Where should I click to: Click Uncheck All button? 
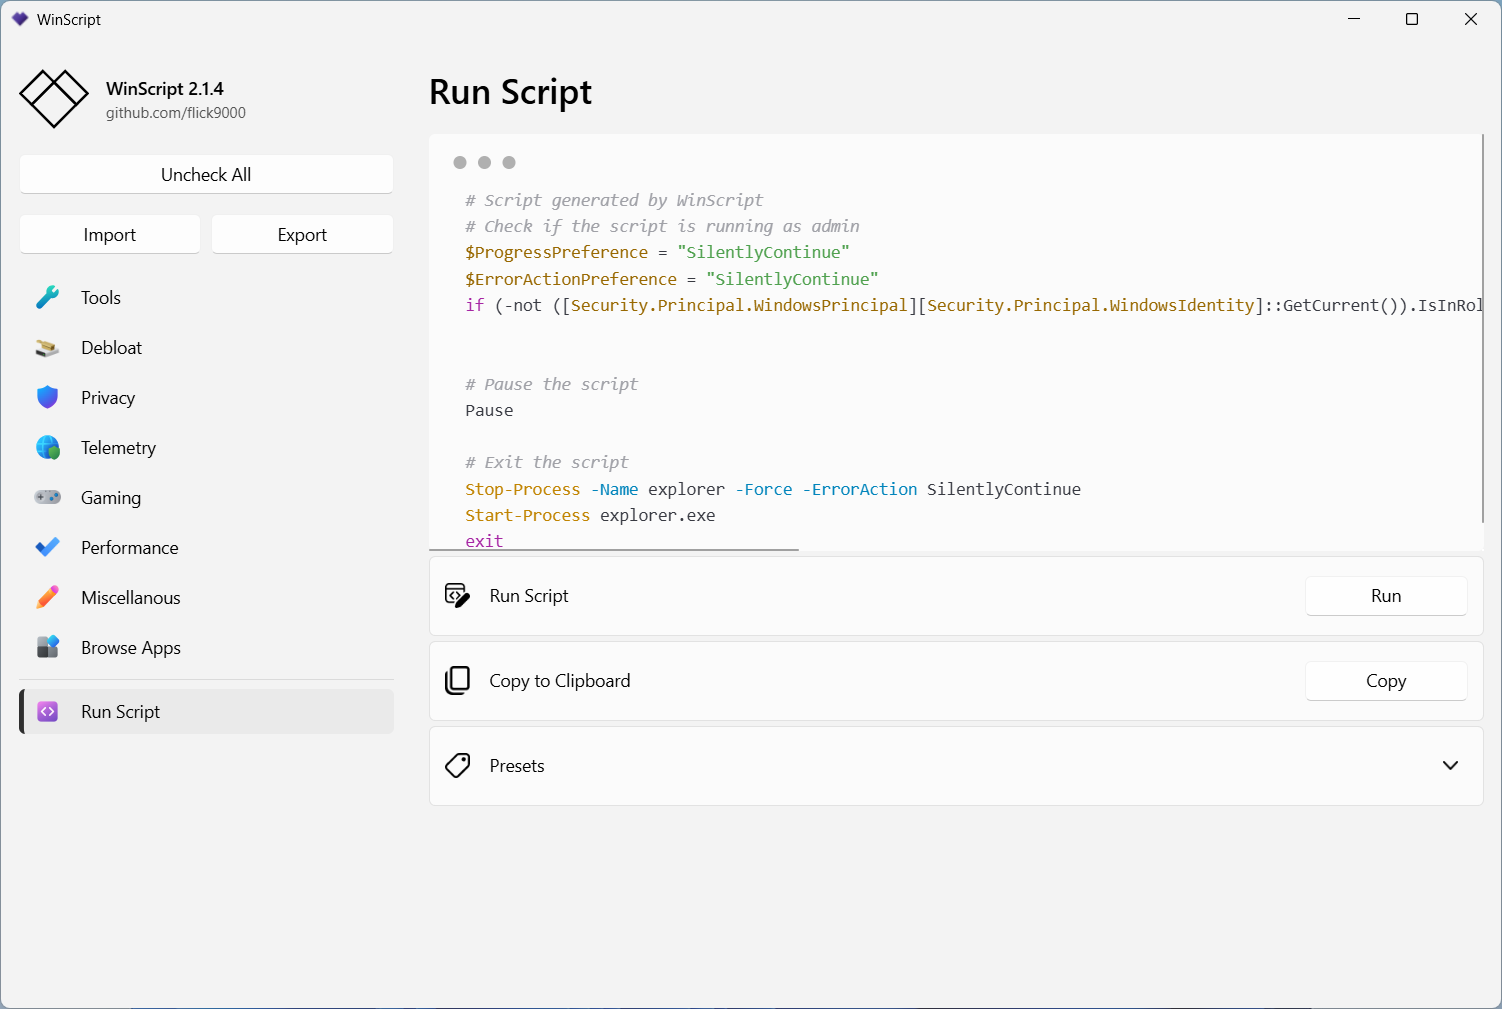pos(206,175)
